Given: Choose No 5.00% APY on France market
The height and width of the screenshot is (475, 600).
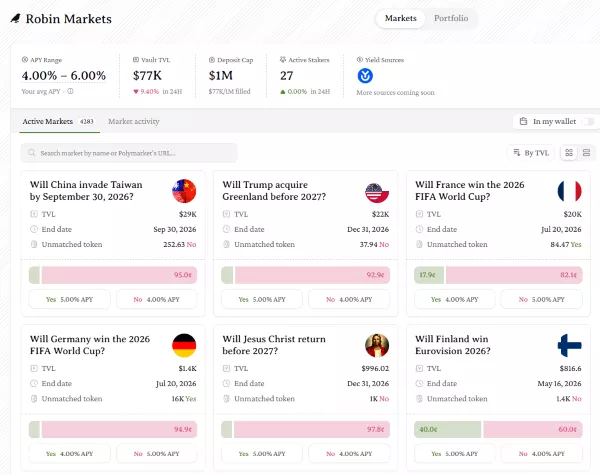Looking at the screenshot, I should (541, 299).
